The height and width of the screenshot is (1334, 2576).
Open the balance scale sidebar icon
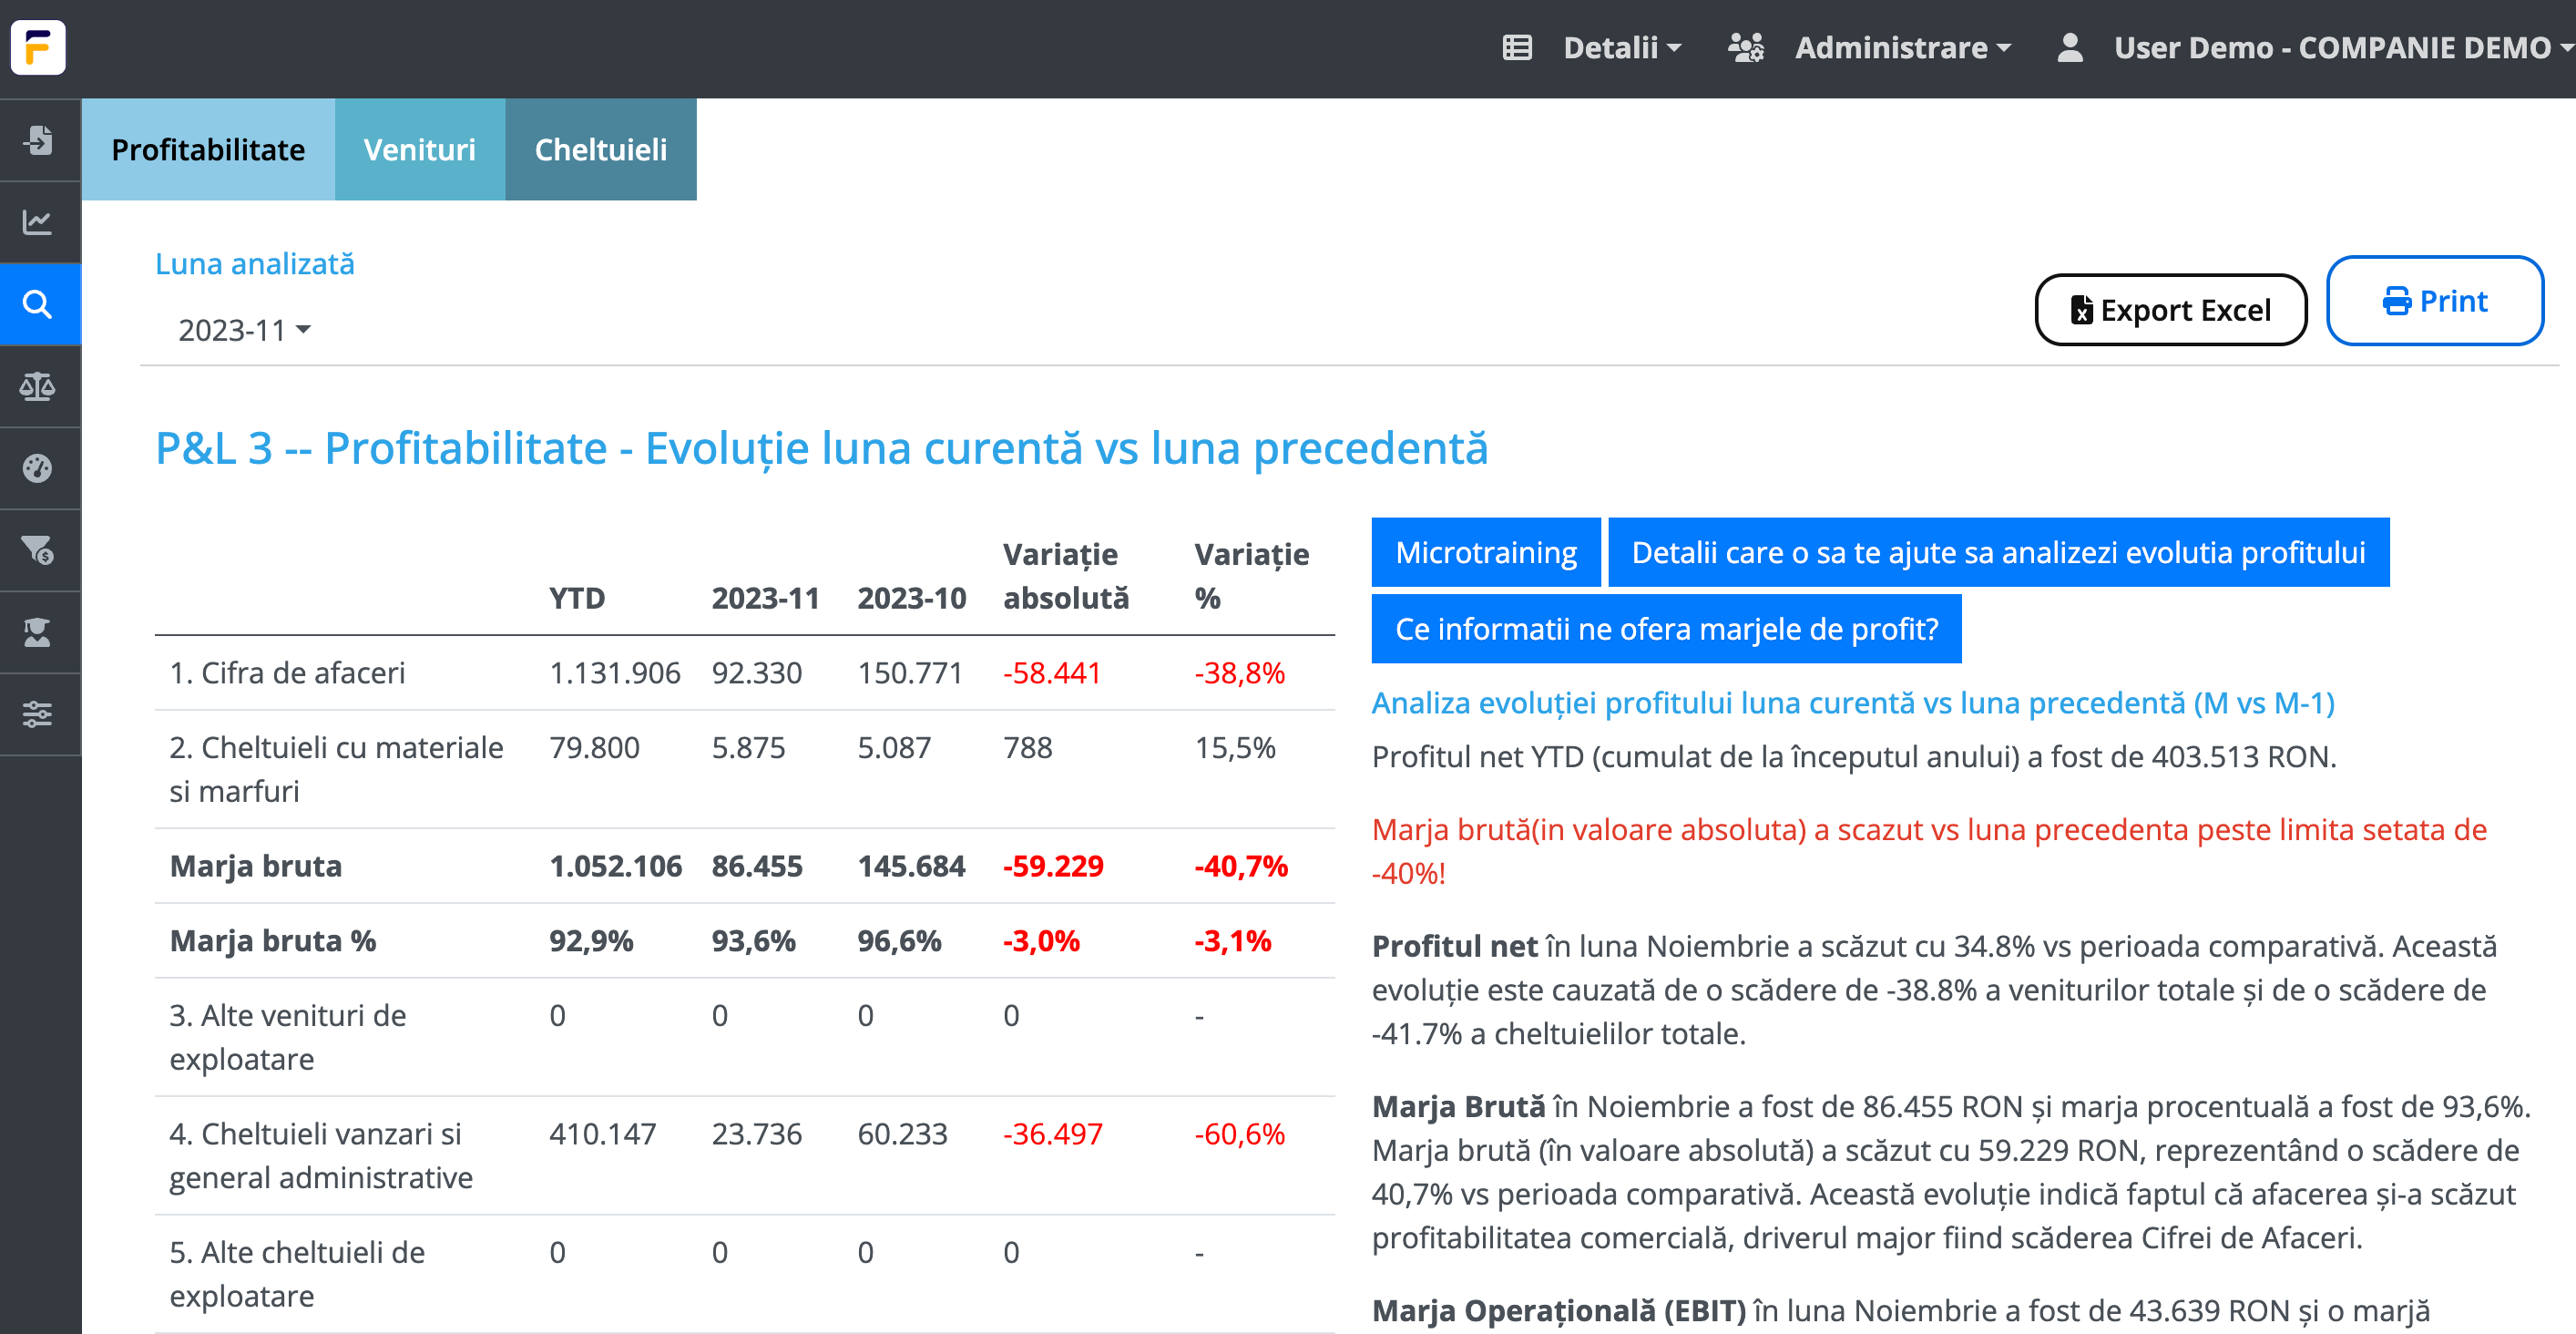click(38, 386)
